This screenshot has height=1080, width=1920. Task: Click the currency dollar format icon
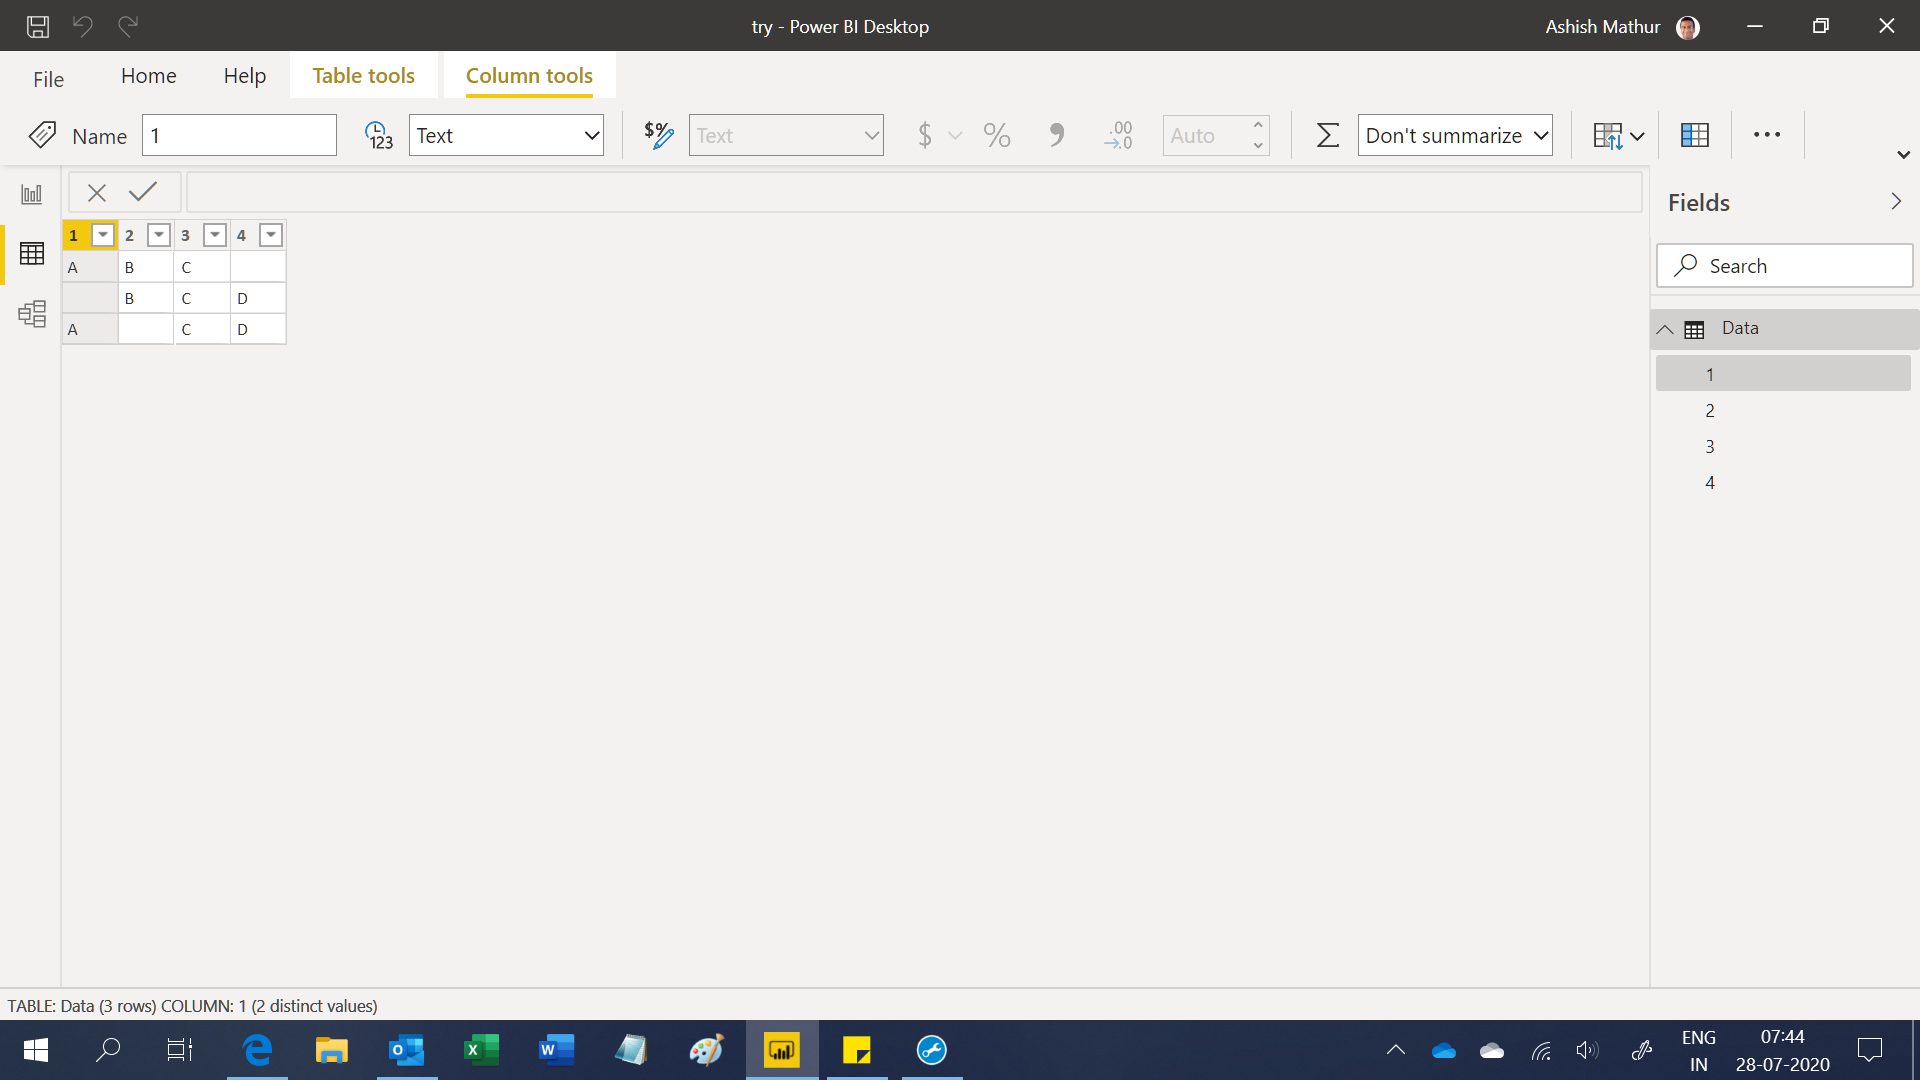point(925,135)
